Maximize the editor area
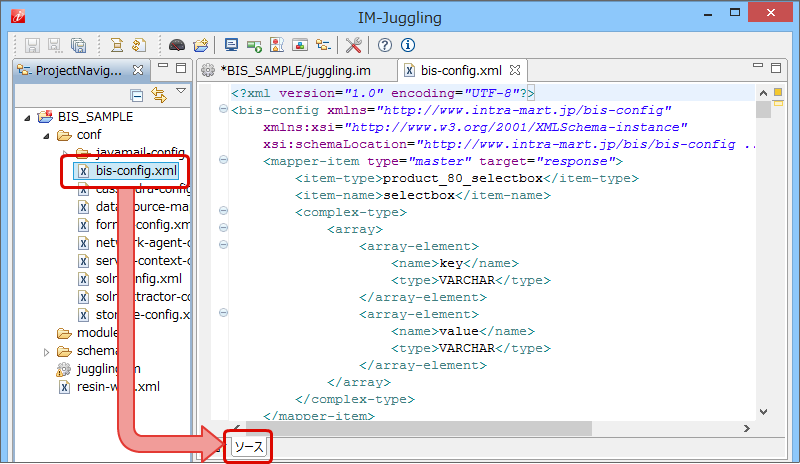 [776, 67]
